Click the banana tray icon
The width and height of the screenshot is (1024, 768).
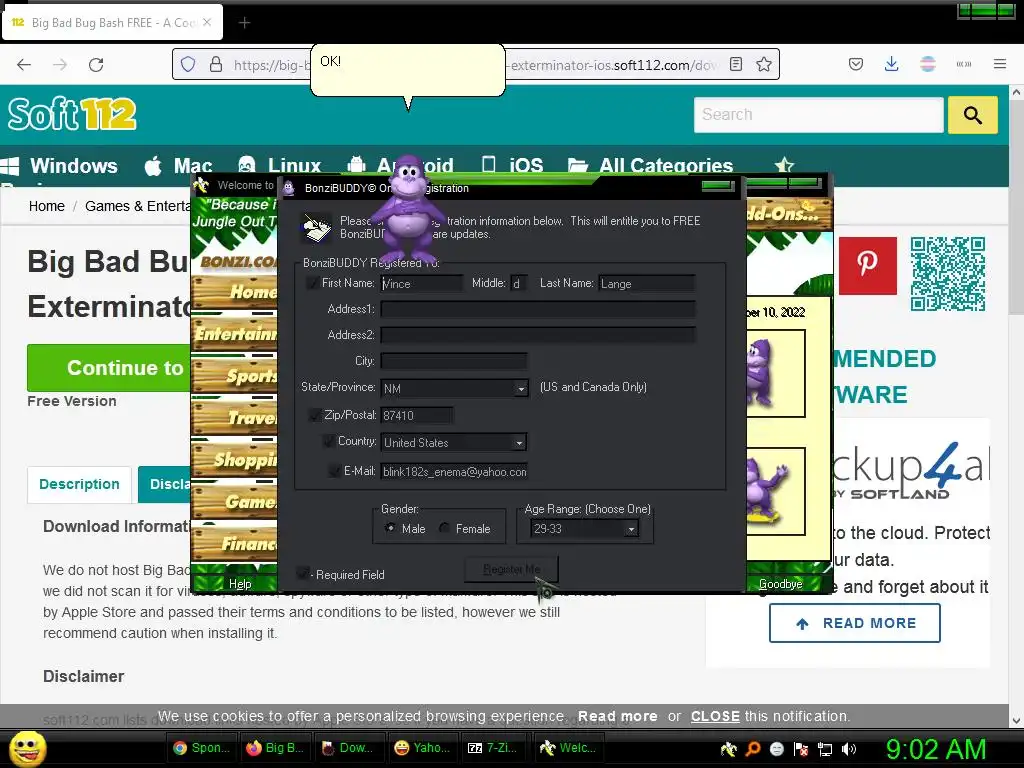[728, 748]
